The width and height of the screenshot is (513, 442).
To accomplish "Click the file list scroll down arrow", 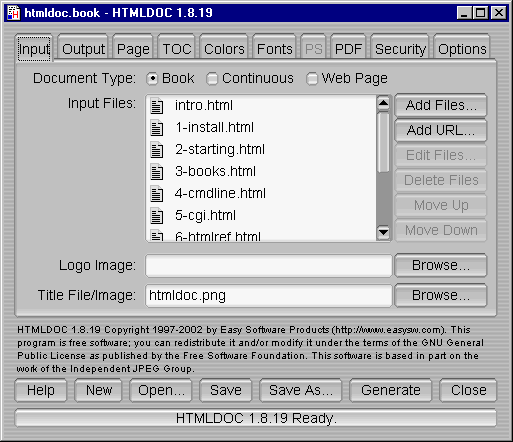I will tap(383, 232).
